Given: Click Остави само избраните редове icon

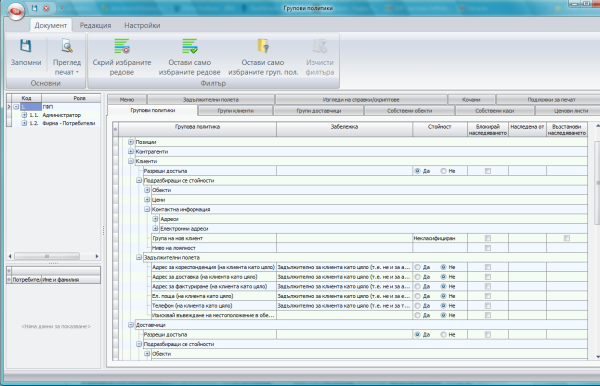Looking at the screenshot, I should [x=189, y=46].
